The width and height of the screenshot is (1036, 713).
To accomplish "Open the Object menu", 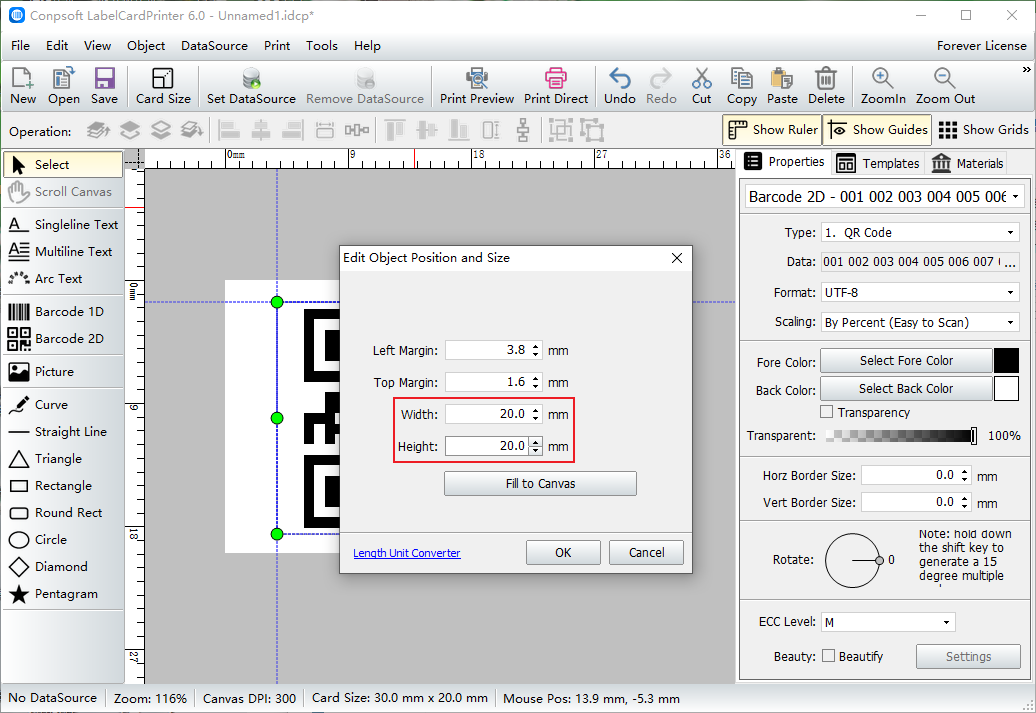I will coord(146,46).
